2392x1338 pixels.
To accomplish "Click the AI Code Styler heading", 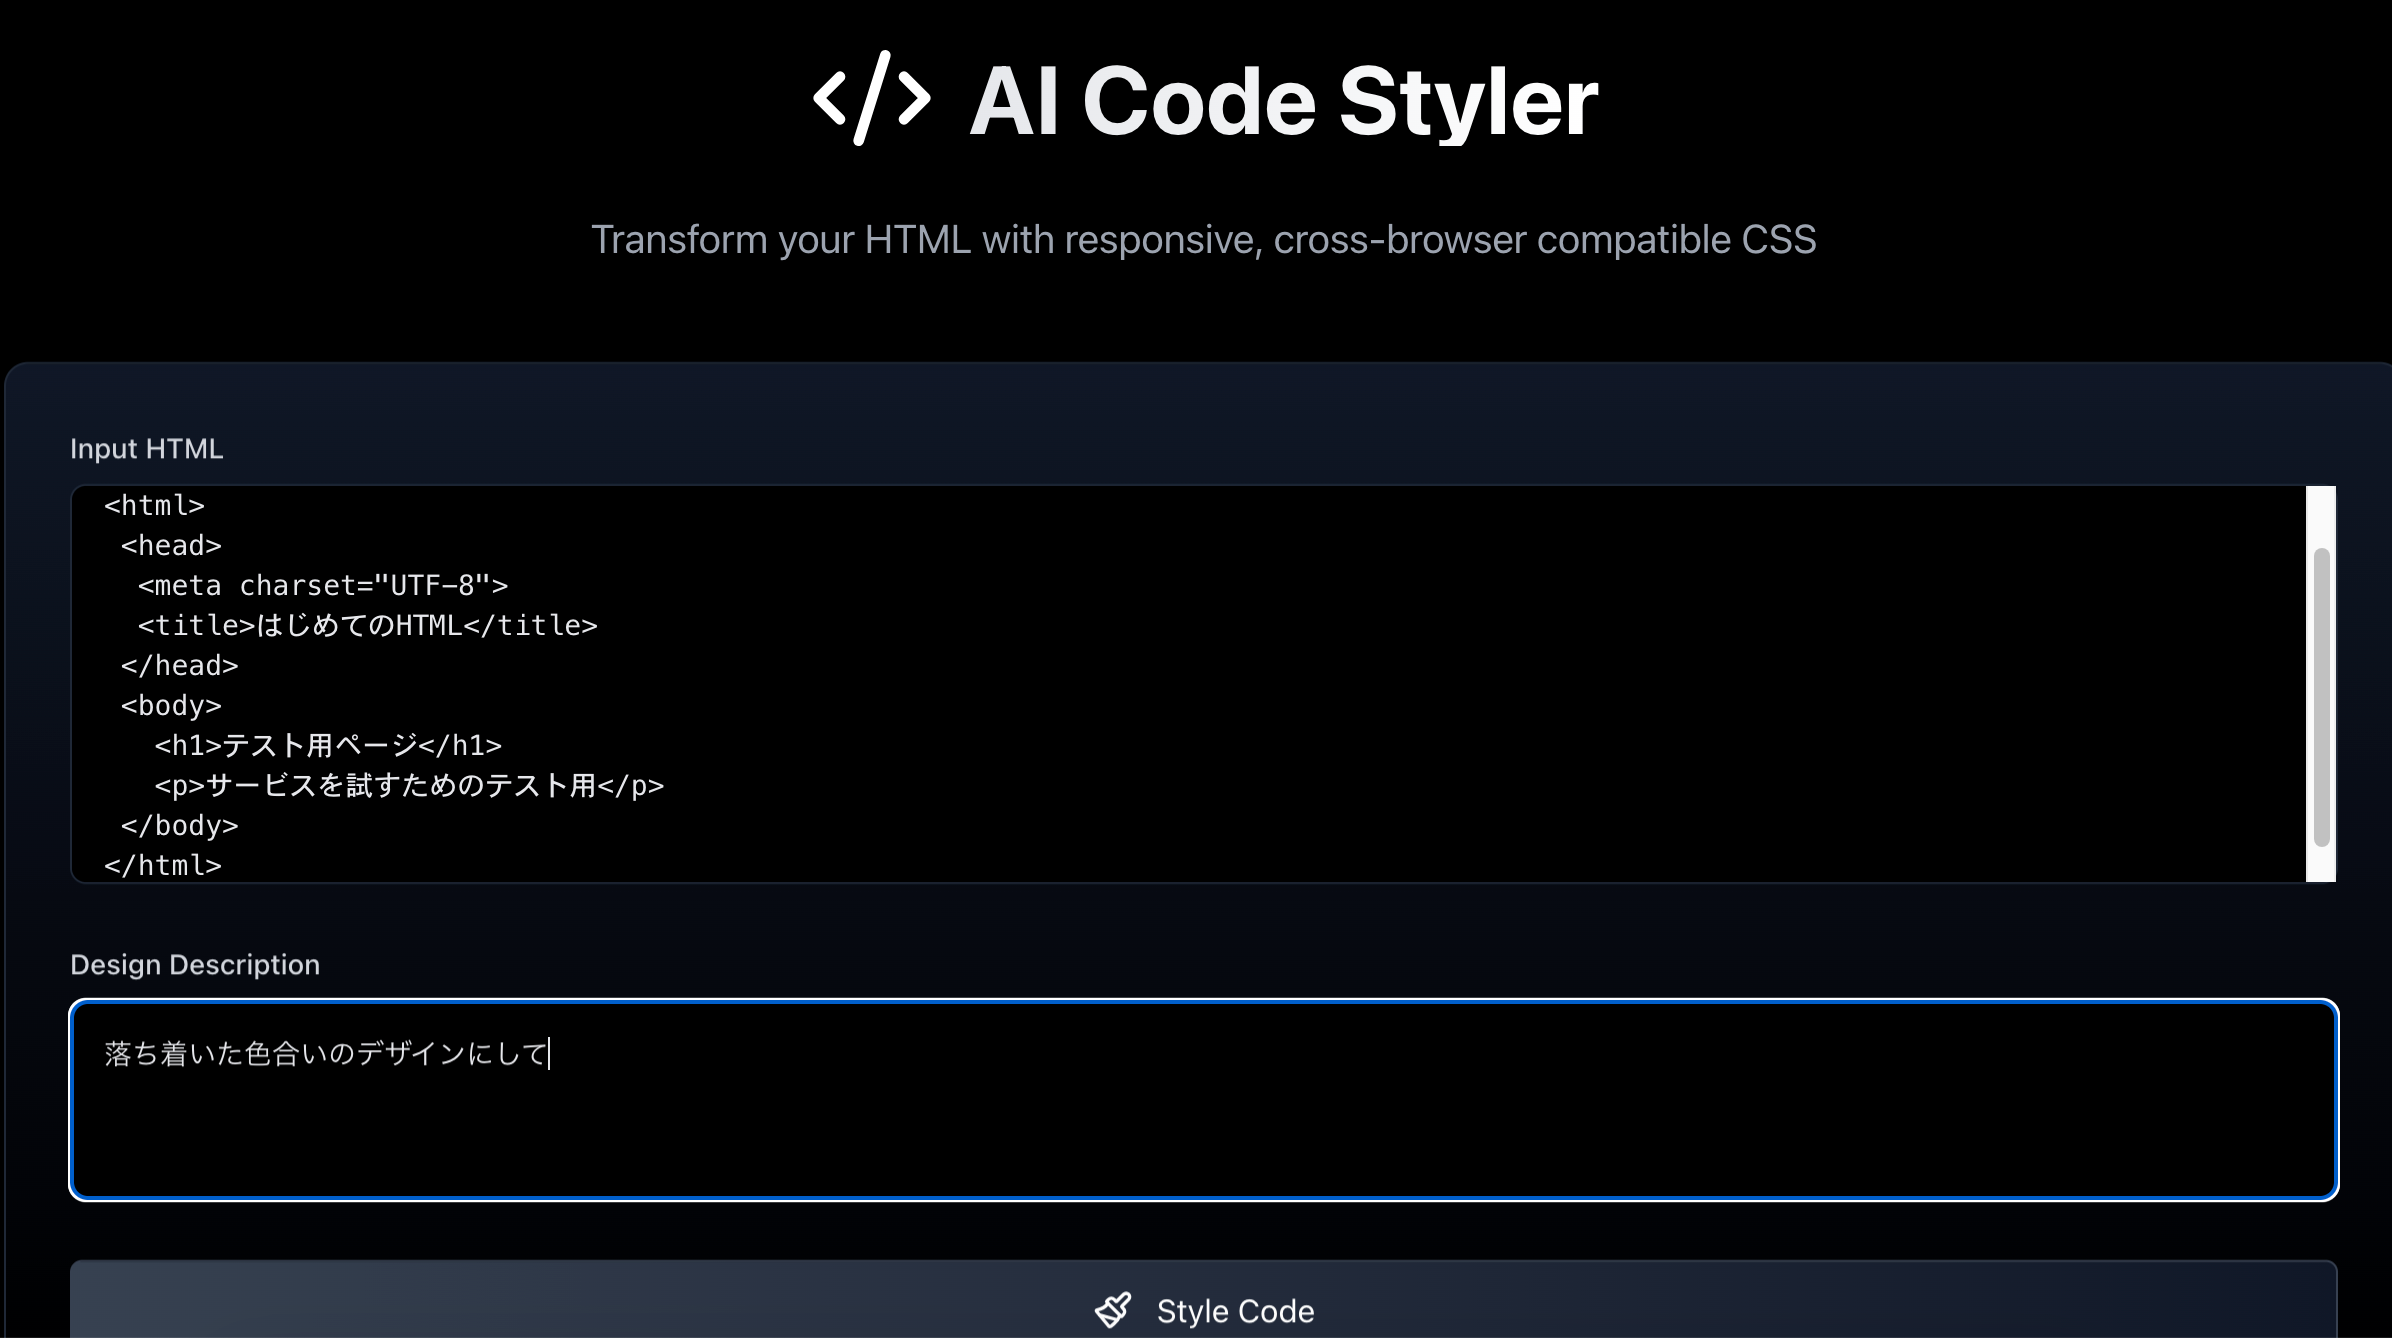I will click(1283, 101).
